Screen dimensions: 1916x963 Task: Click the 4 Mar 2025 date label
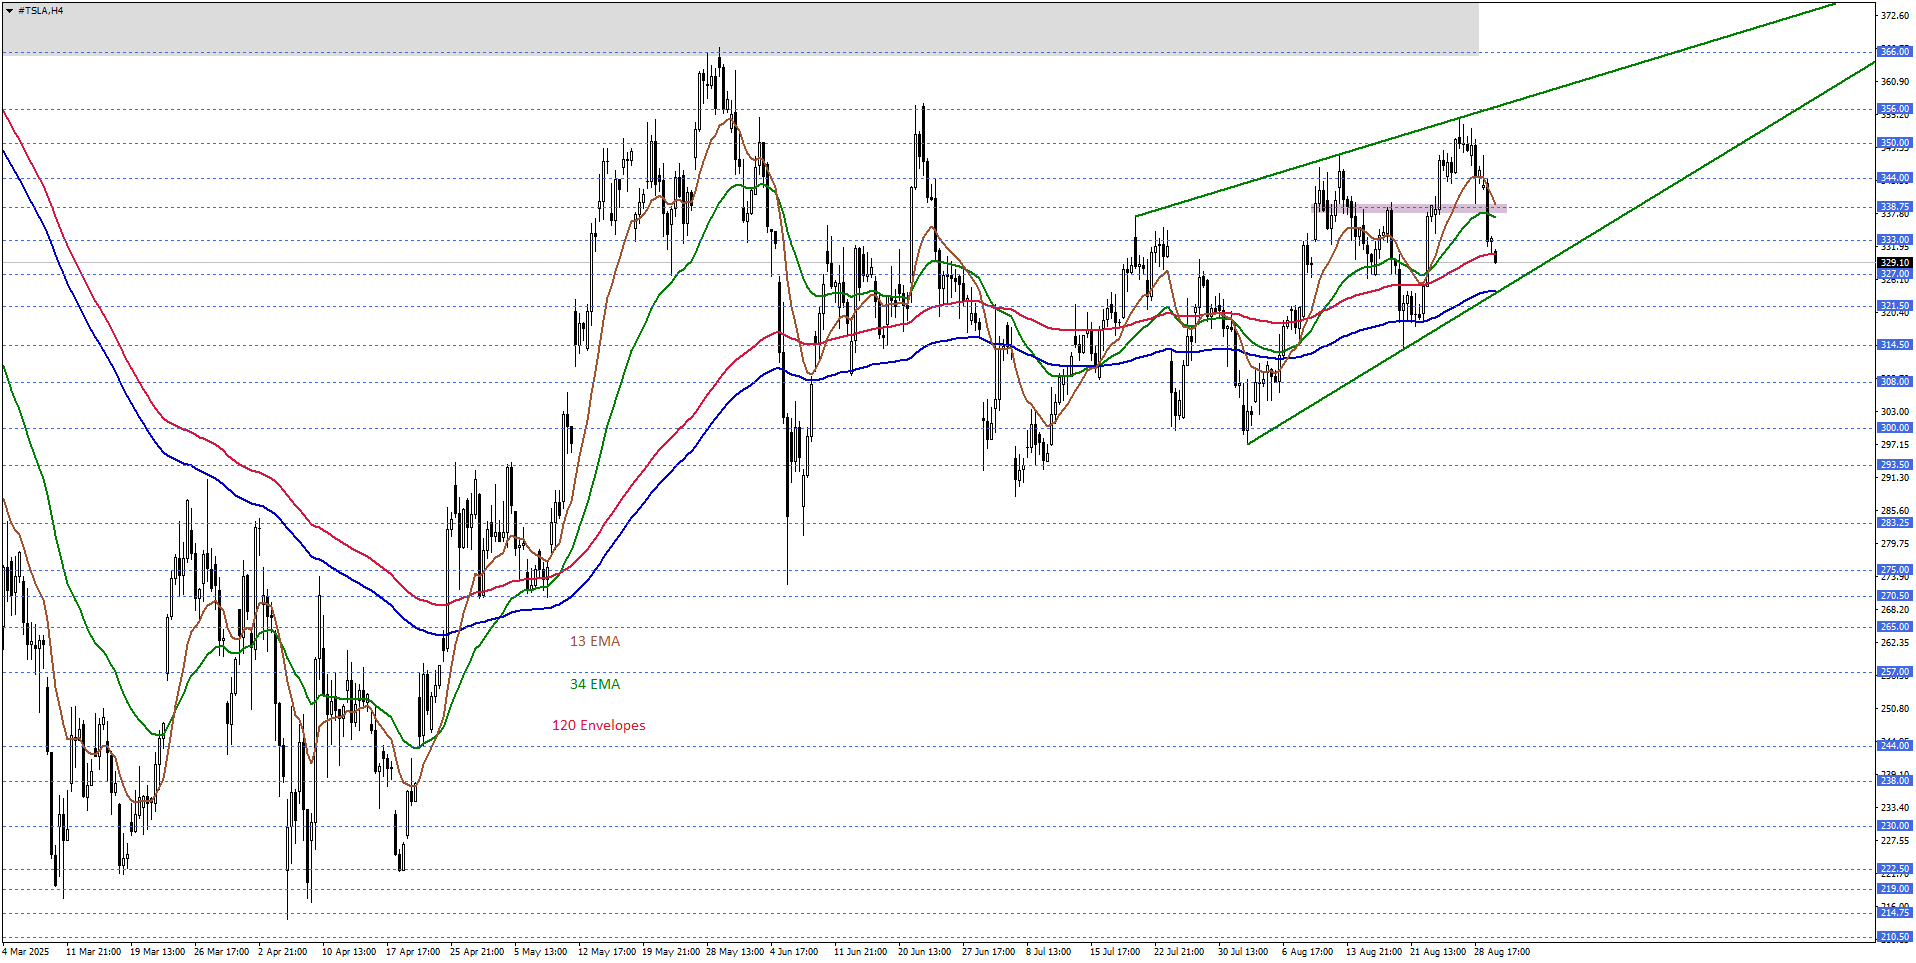click(26, 952)
